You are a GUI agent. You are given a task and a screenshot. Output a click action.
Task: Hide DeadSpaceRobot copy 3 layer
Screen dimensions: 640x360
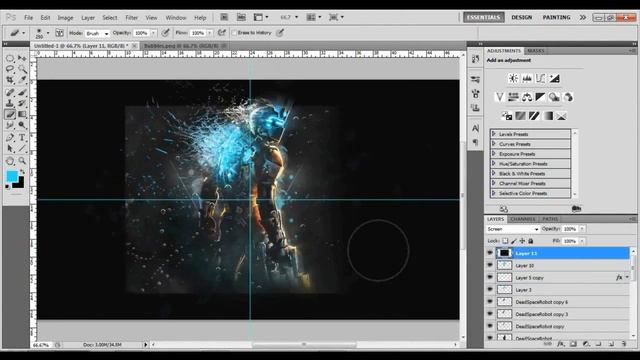(490, 314)
